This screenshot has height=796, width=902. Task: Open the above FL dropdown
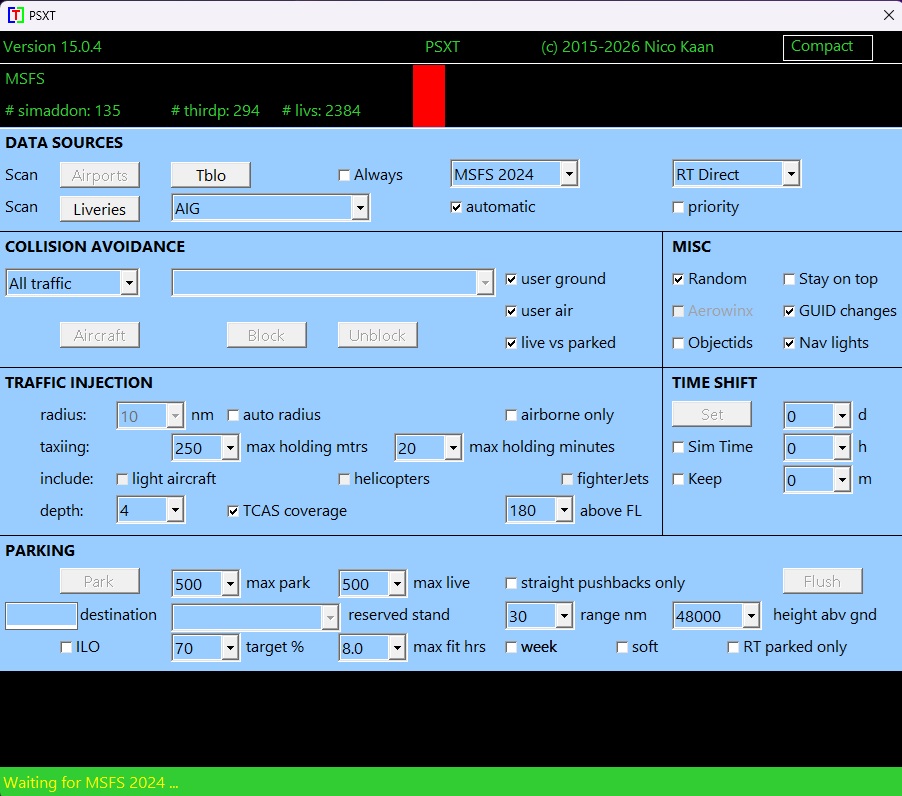[x=564, y=510]
